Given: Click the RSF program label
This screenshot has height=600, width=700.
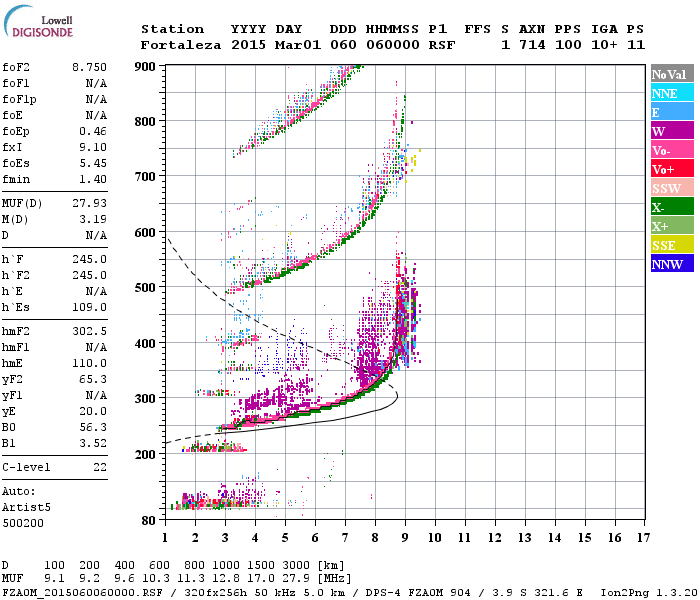Looking at the screenshot, I should 442,45.
